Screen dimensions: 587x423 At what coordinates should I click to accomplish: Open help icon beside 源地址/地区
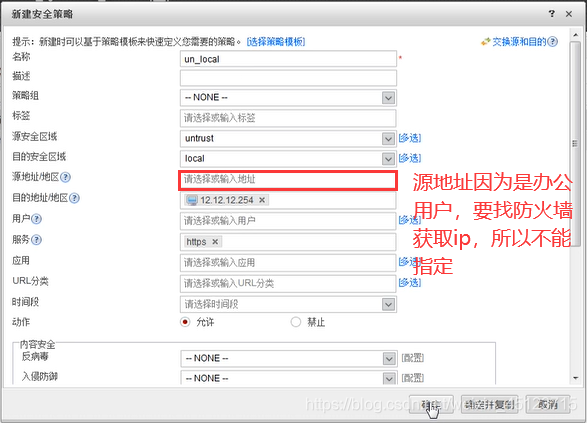66,177
